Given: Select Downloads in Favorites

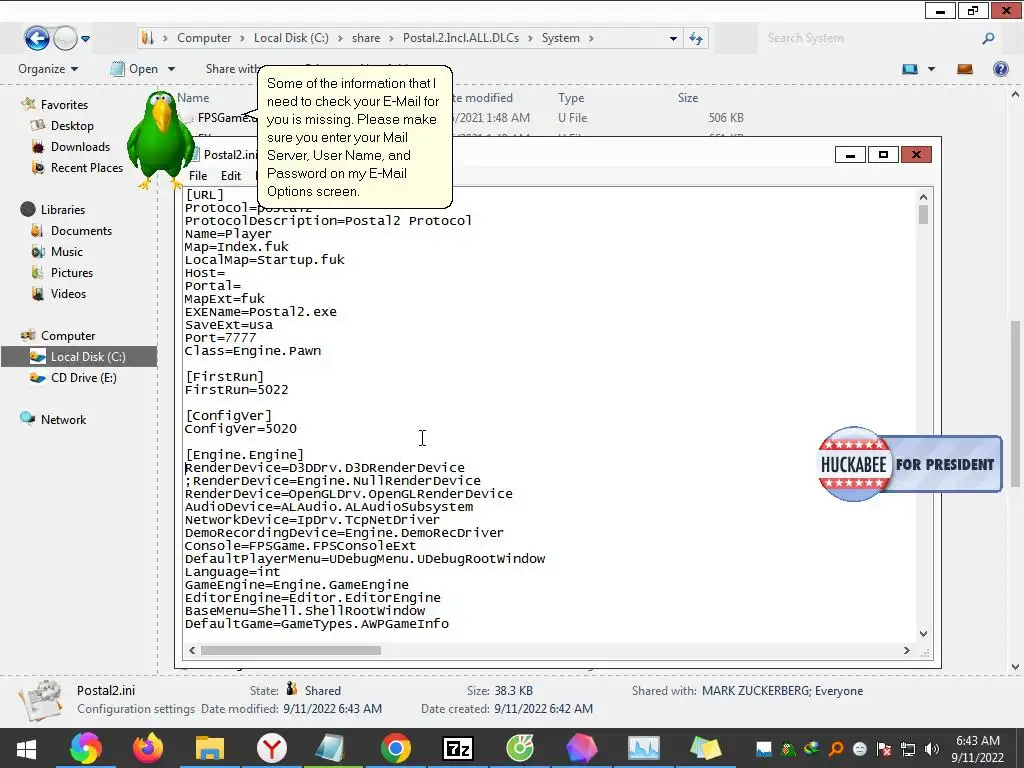Looking at the screenshot, I should coord(80,146).
